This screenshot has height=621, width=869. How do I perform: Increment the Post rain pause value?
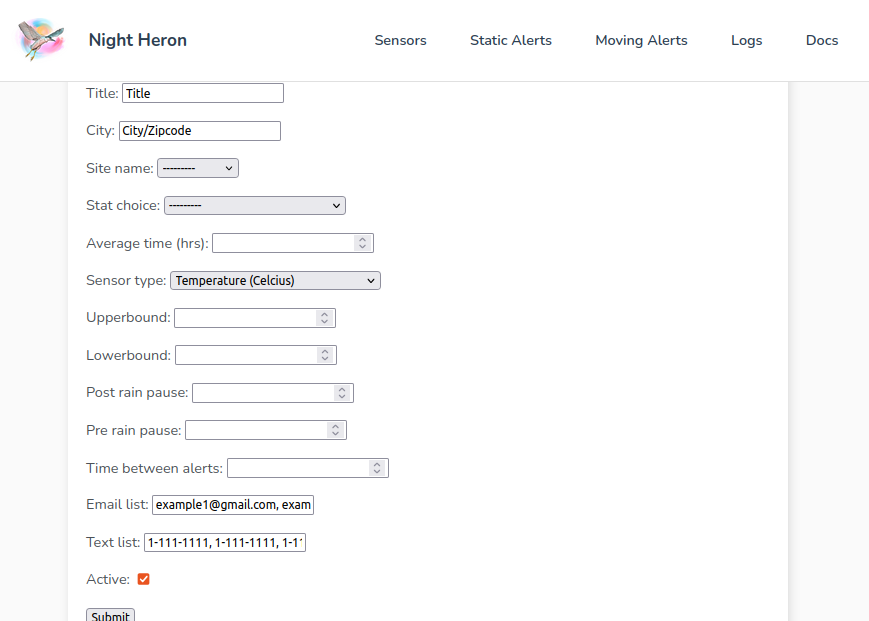pyautogui.click(x=343, y=389)
